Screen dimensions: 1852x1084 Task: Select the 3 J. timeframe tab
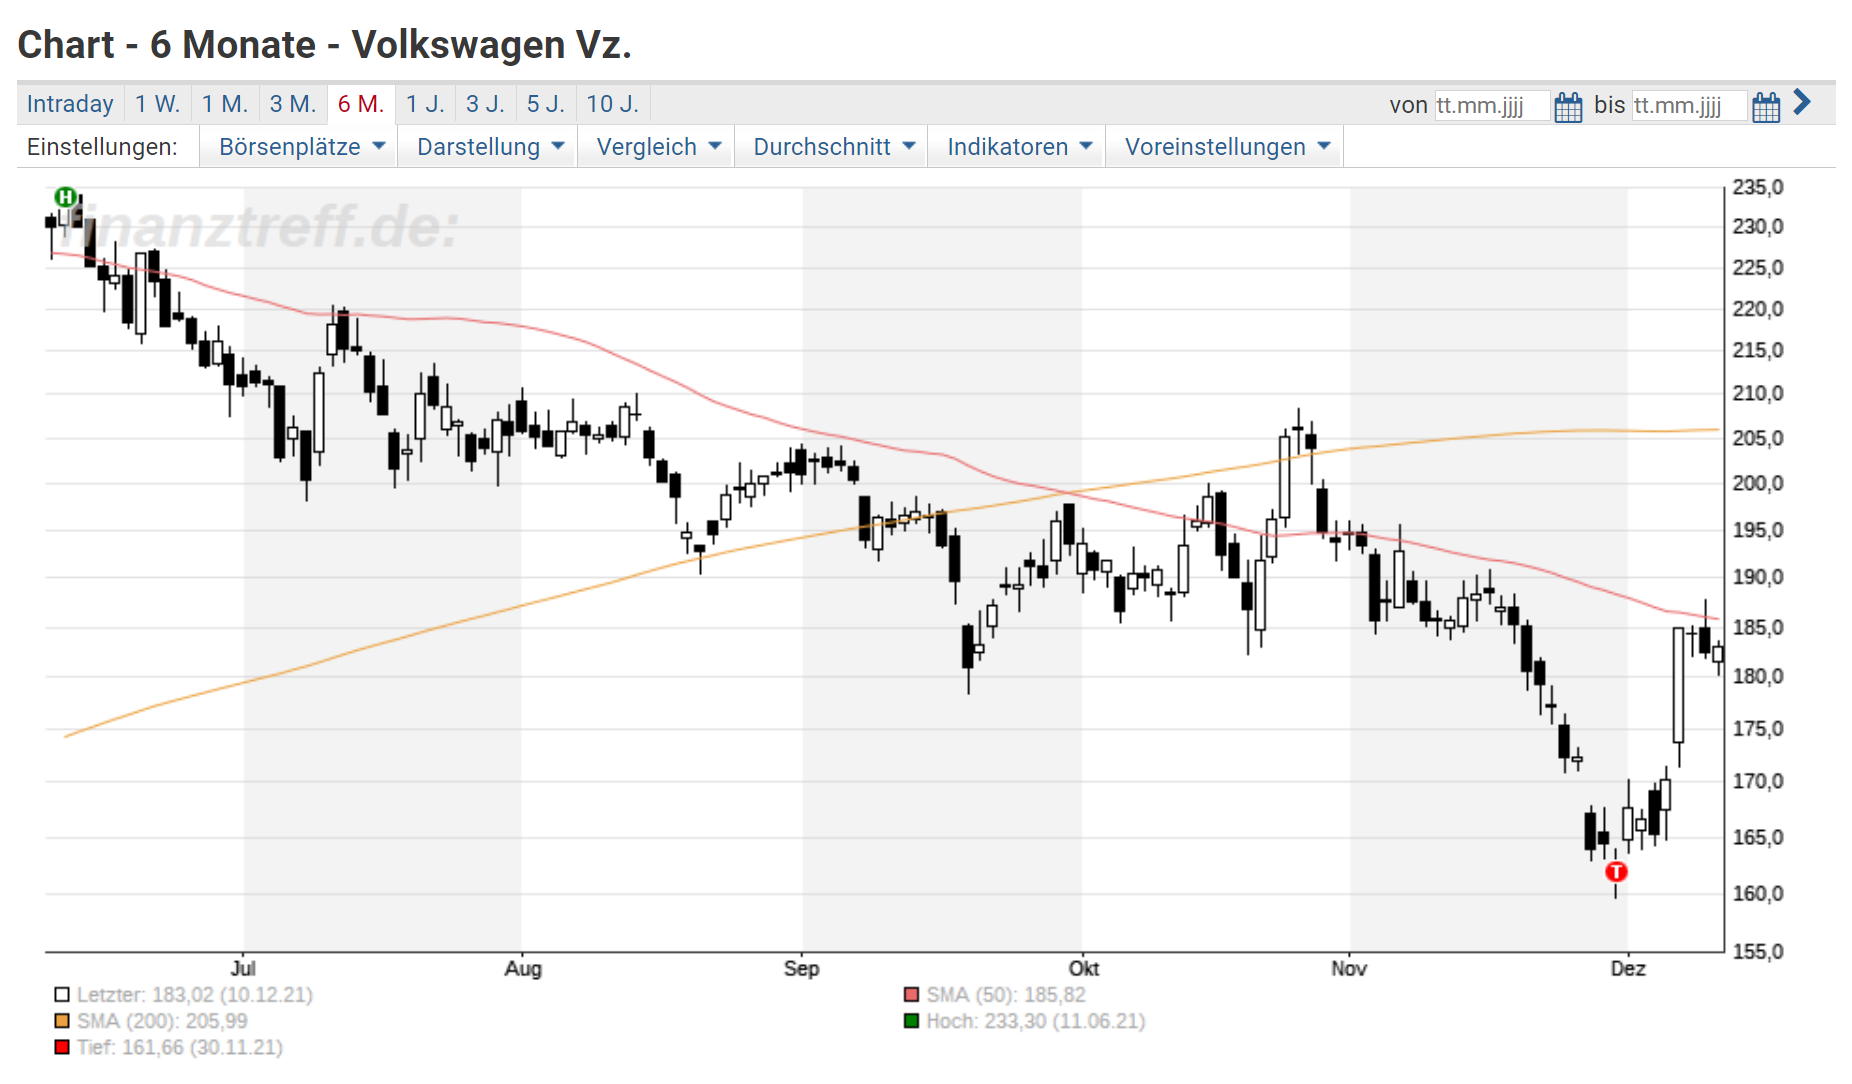tap(485, 104)
